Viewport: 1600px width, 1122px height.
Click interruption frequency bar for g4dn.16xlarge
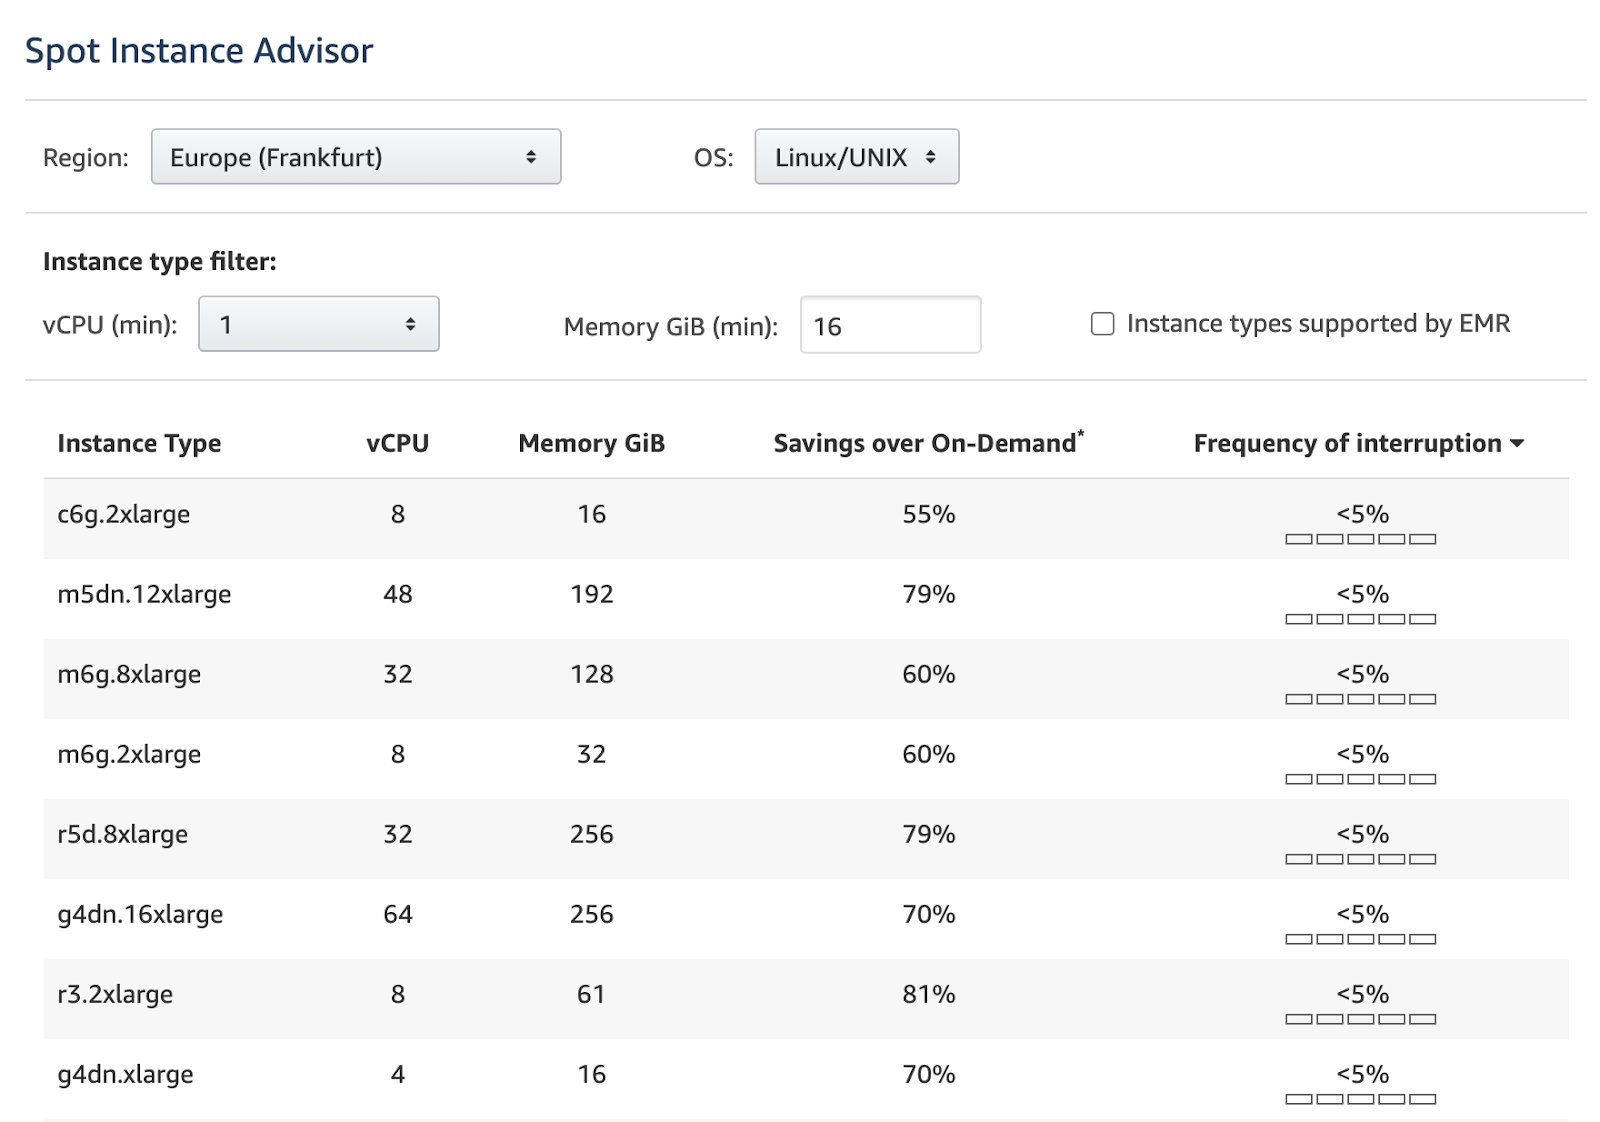[1360, 939]
